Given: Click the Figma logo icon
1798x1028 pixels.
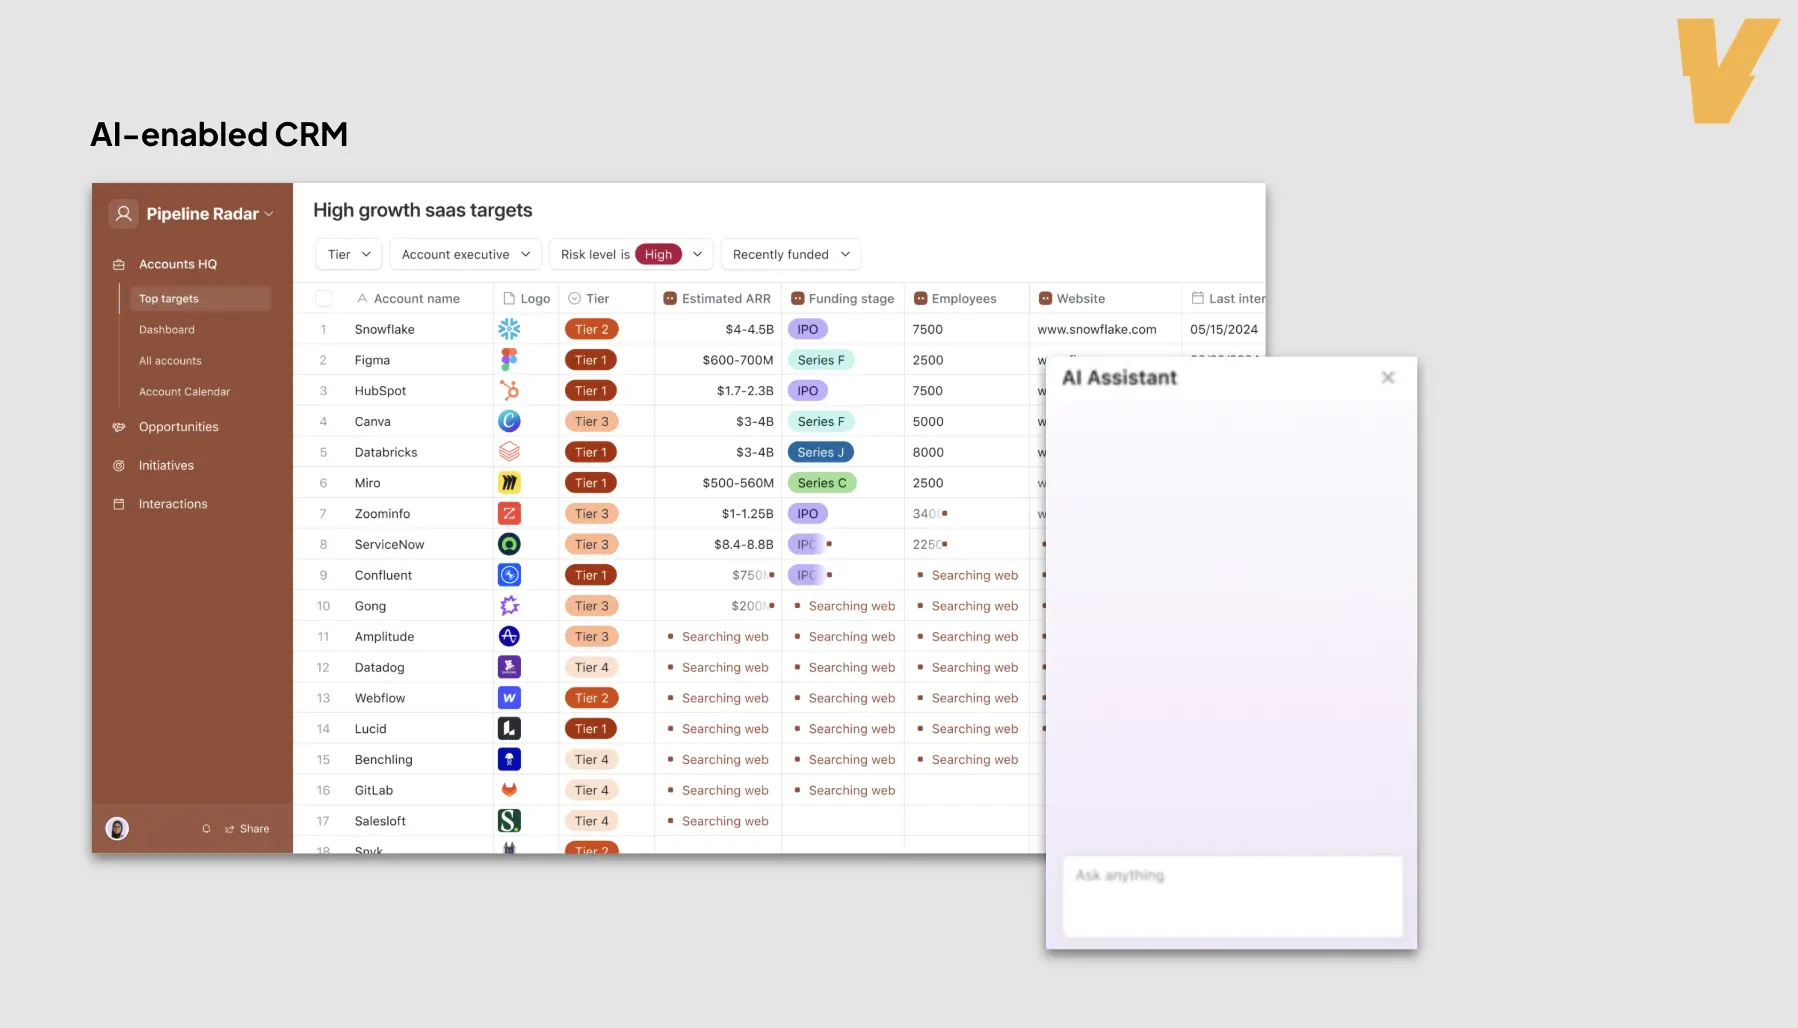Looking at the screenshot, I should click(509, 359).
